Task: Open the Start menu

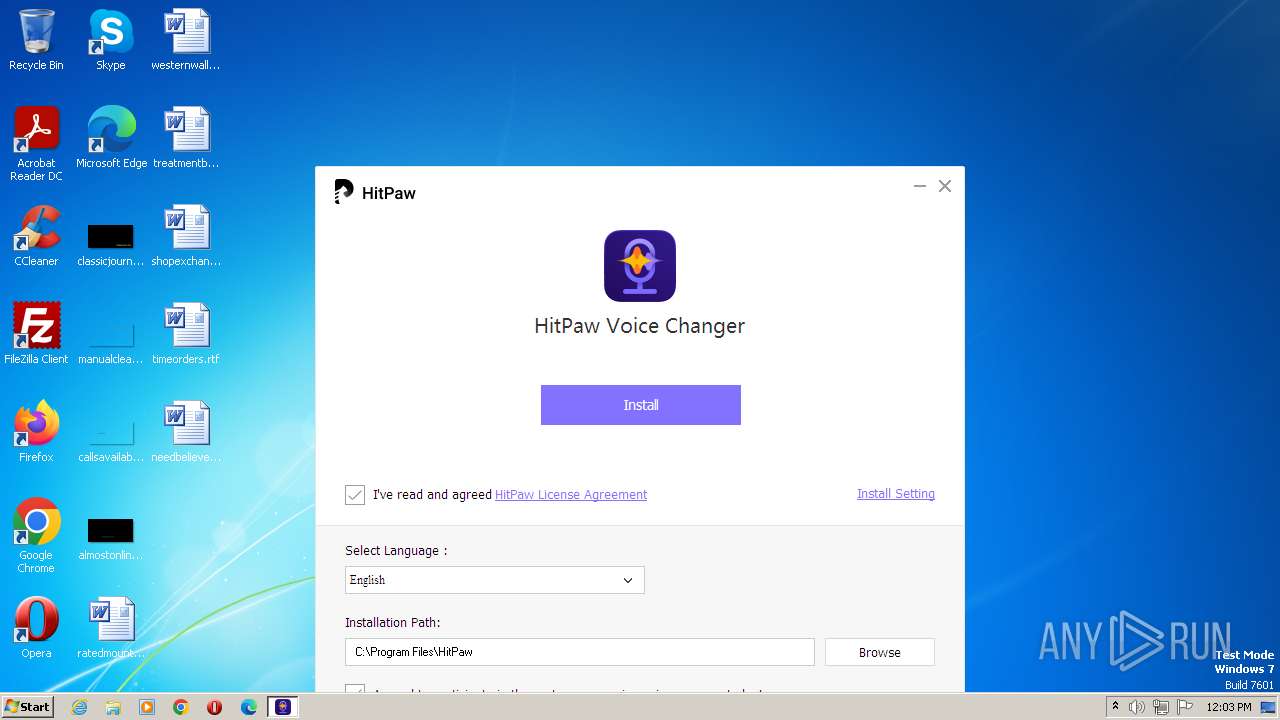Action: 28,707
